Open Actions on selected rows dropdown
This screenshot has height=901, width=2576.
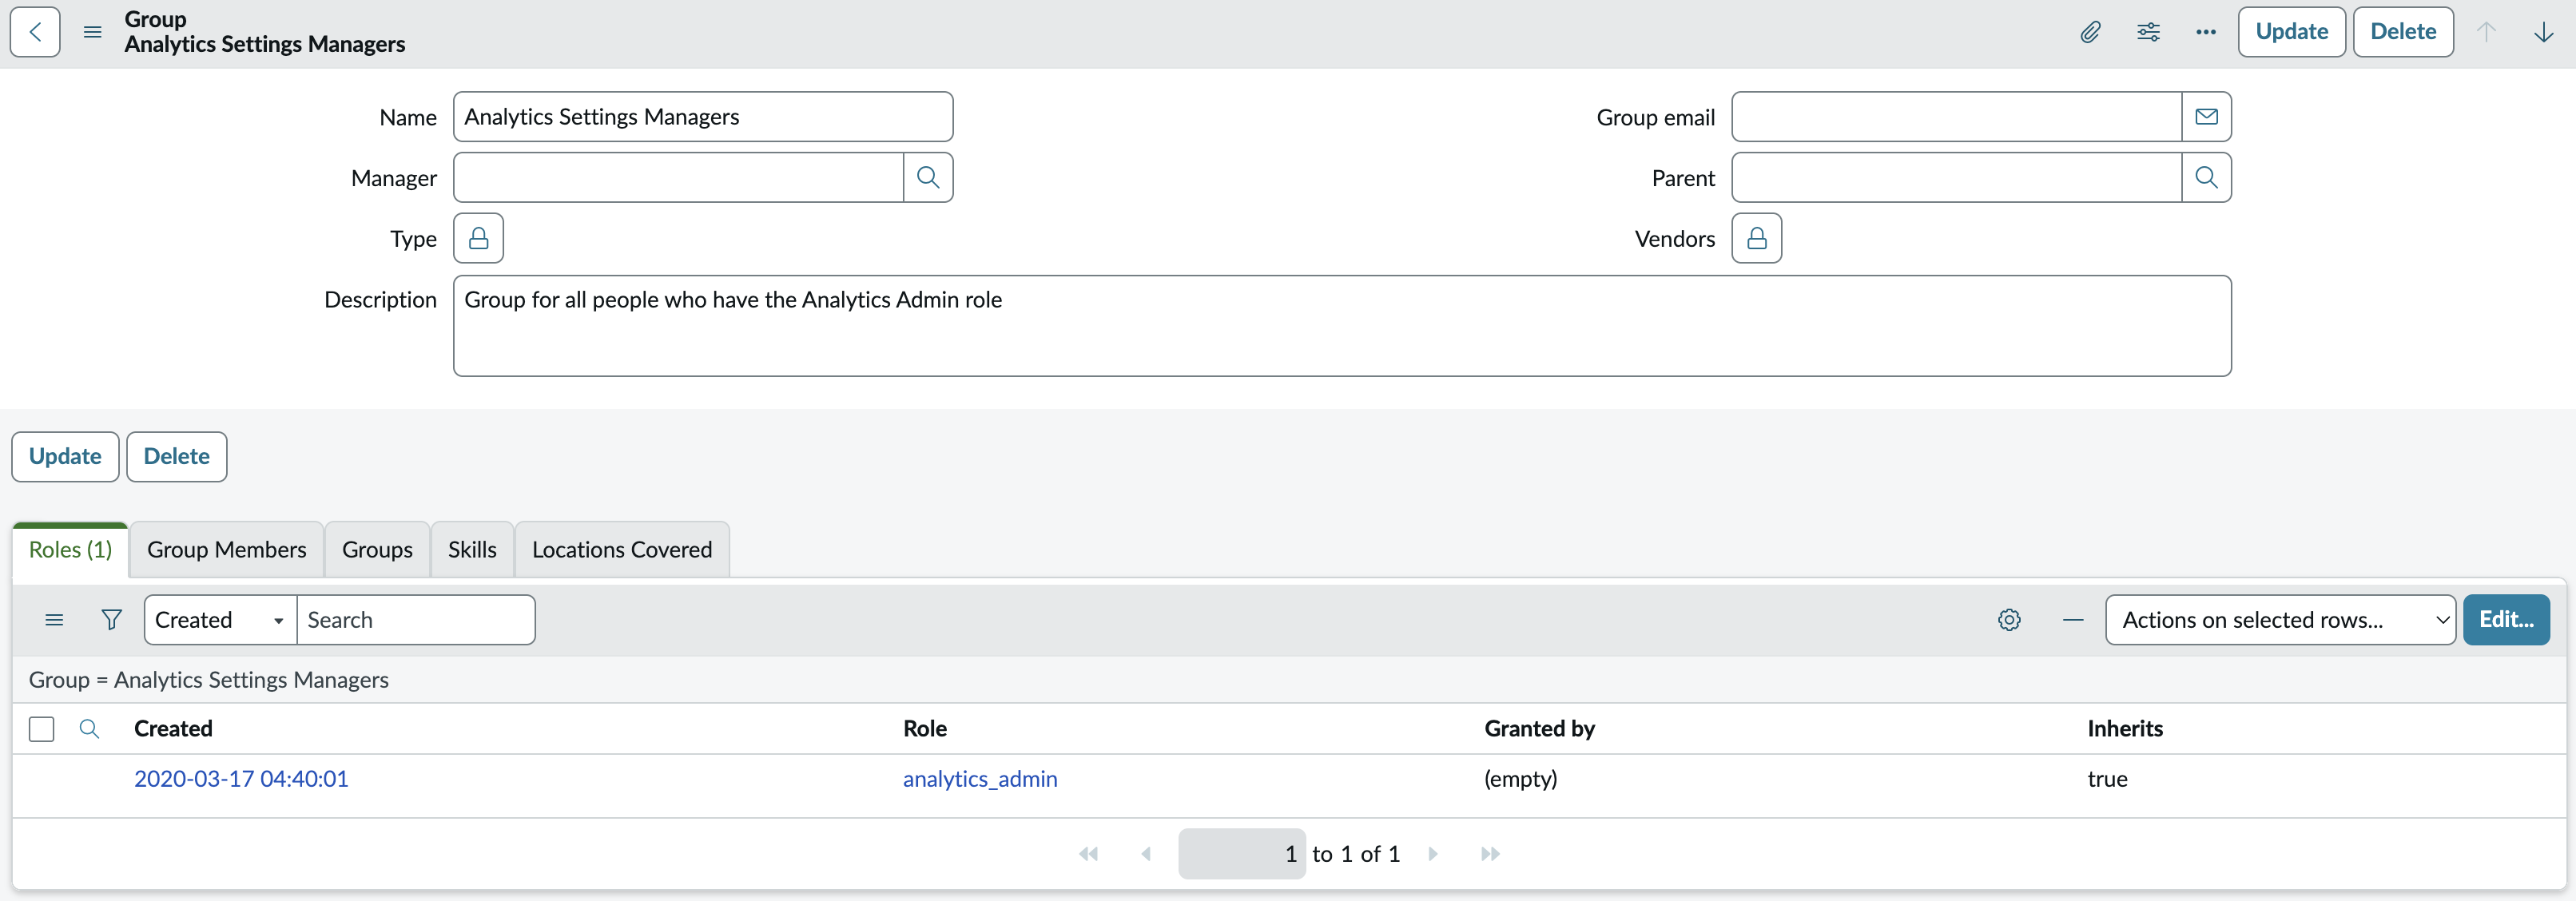click(x=2280, y=620)
